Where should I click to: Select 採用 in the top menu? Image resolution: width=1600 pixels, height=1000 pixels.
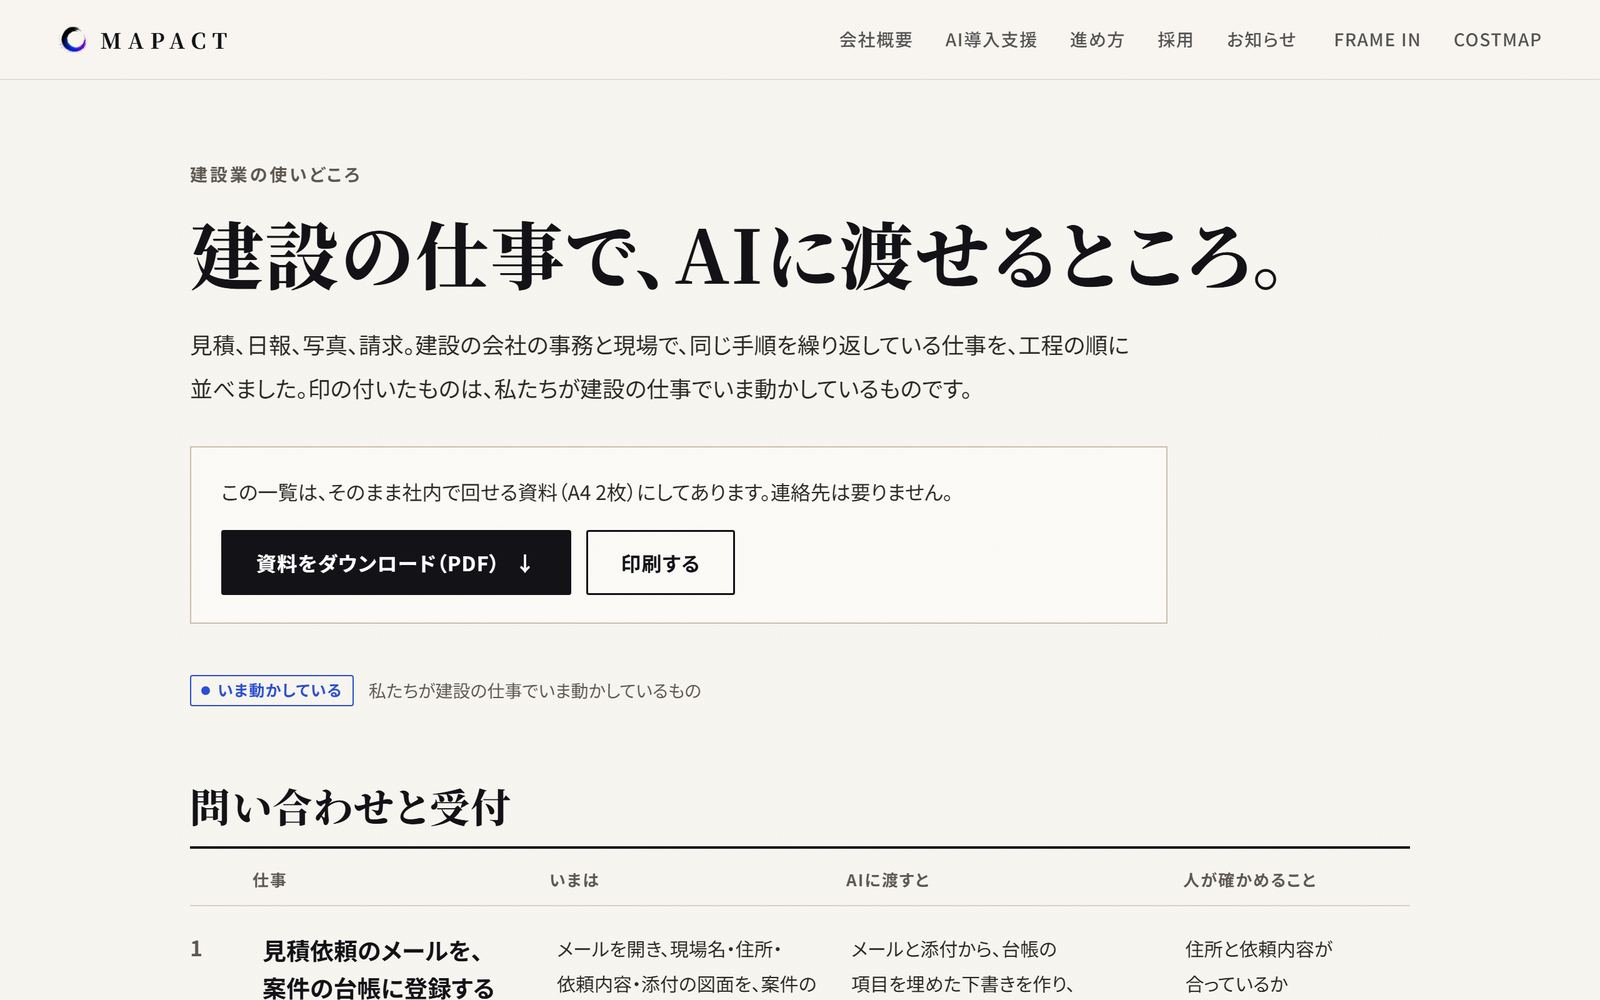pyautogui.click(x=1175, y=40)
